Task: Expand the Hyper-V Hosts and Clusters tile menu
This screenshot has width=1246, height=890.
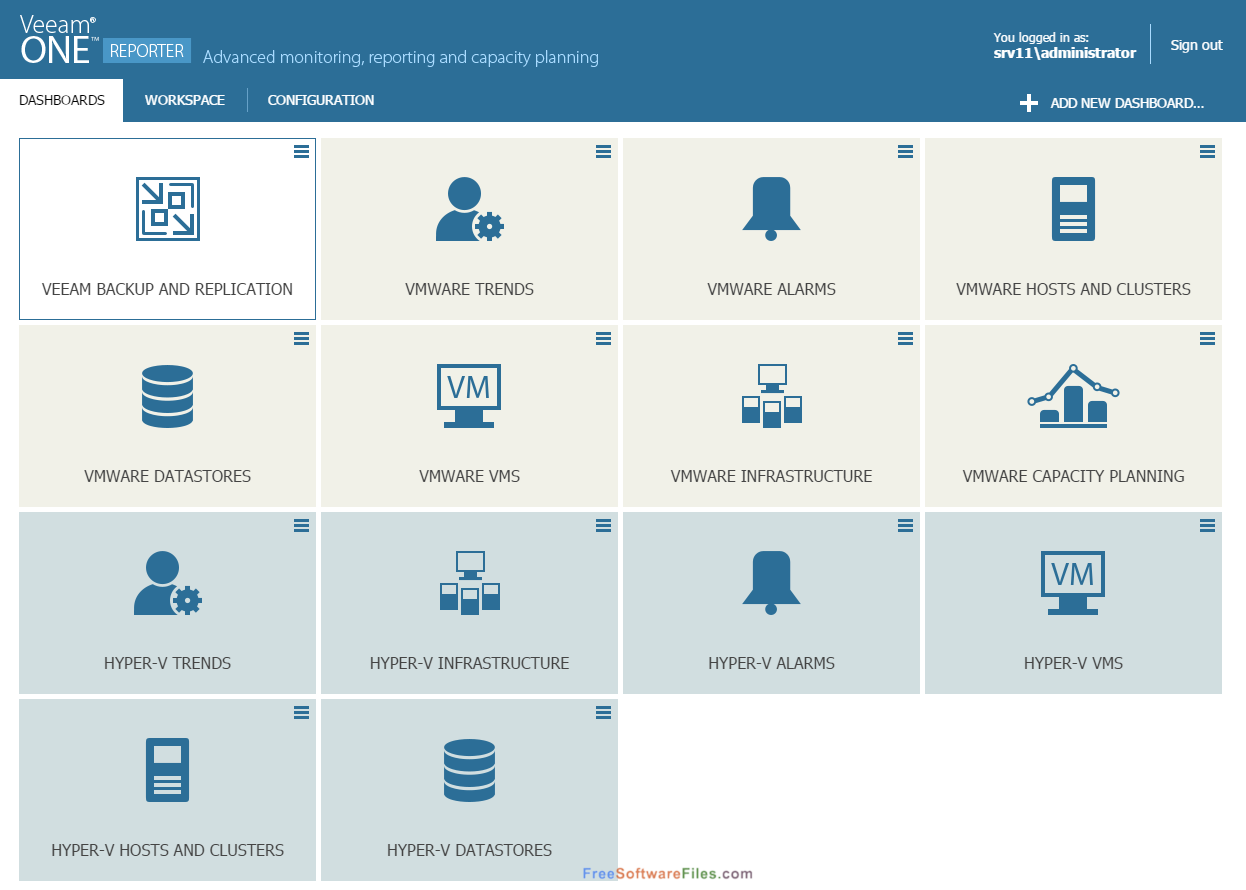Action: [301, 712]
